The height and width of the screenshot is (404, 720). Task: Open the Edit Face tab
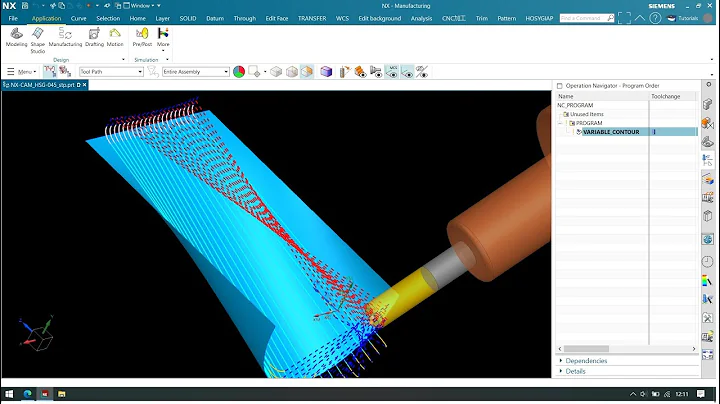[x=277, y=18]
